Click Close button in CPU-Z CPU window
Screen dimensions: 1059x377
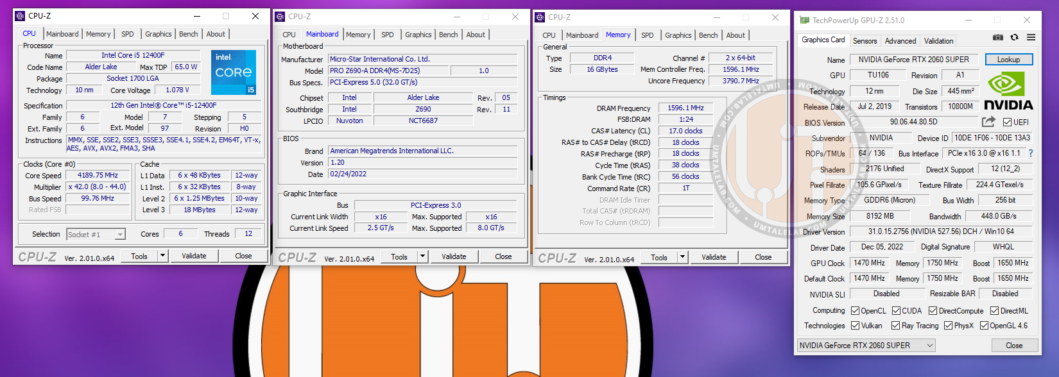(243, 256)
